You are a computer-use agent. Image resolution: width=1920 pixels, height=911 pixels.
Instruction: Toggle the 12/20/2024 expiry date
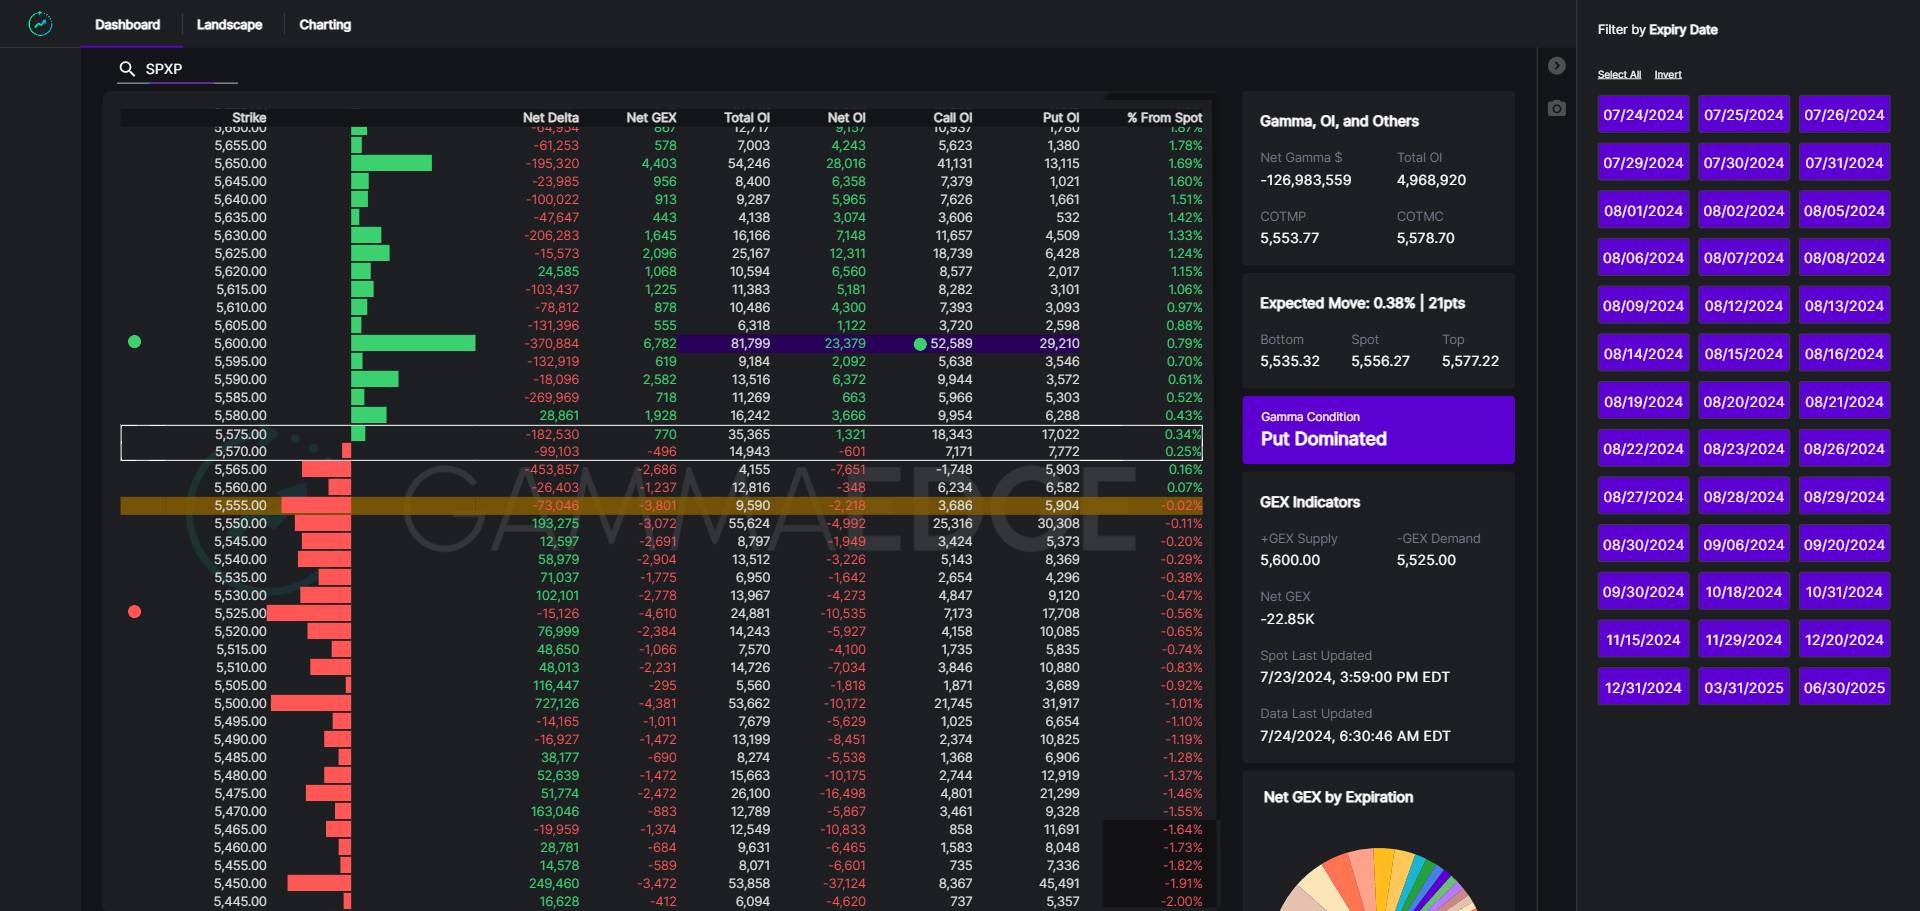(x=1843, y=640)
